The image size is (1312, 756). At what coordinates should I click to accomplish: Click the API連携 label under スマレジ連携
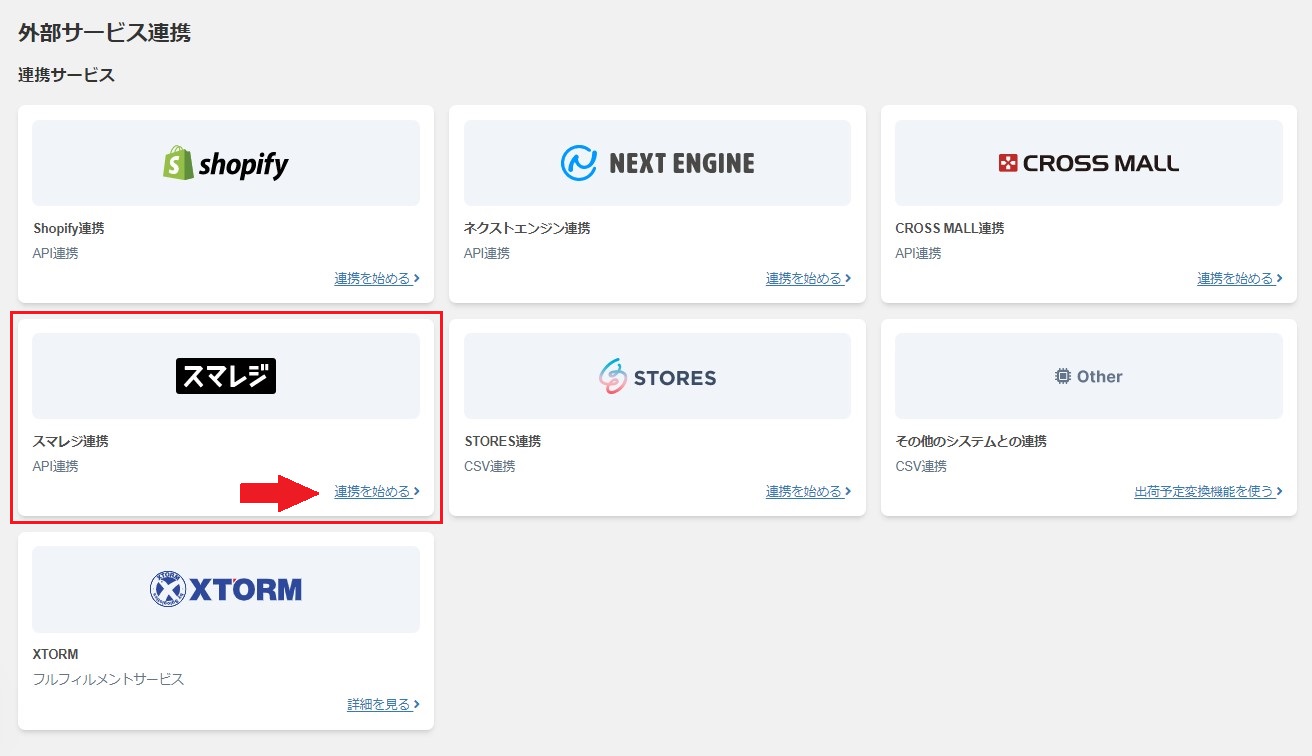[x=56, y=467]
